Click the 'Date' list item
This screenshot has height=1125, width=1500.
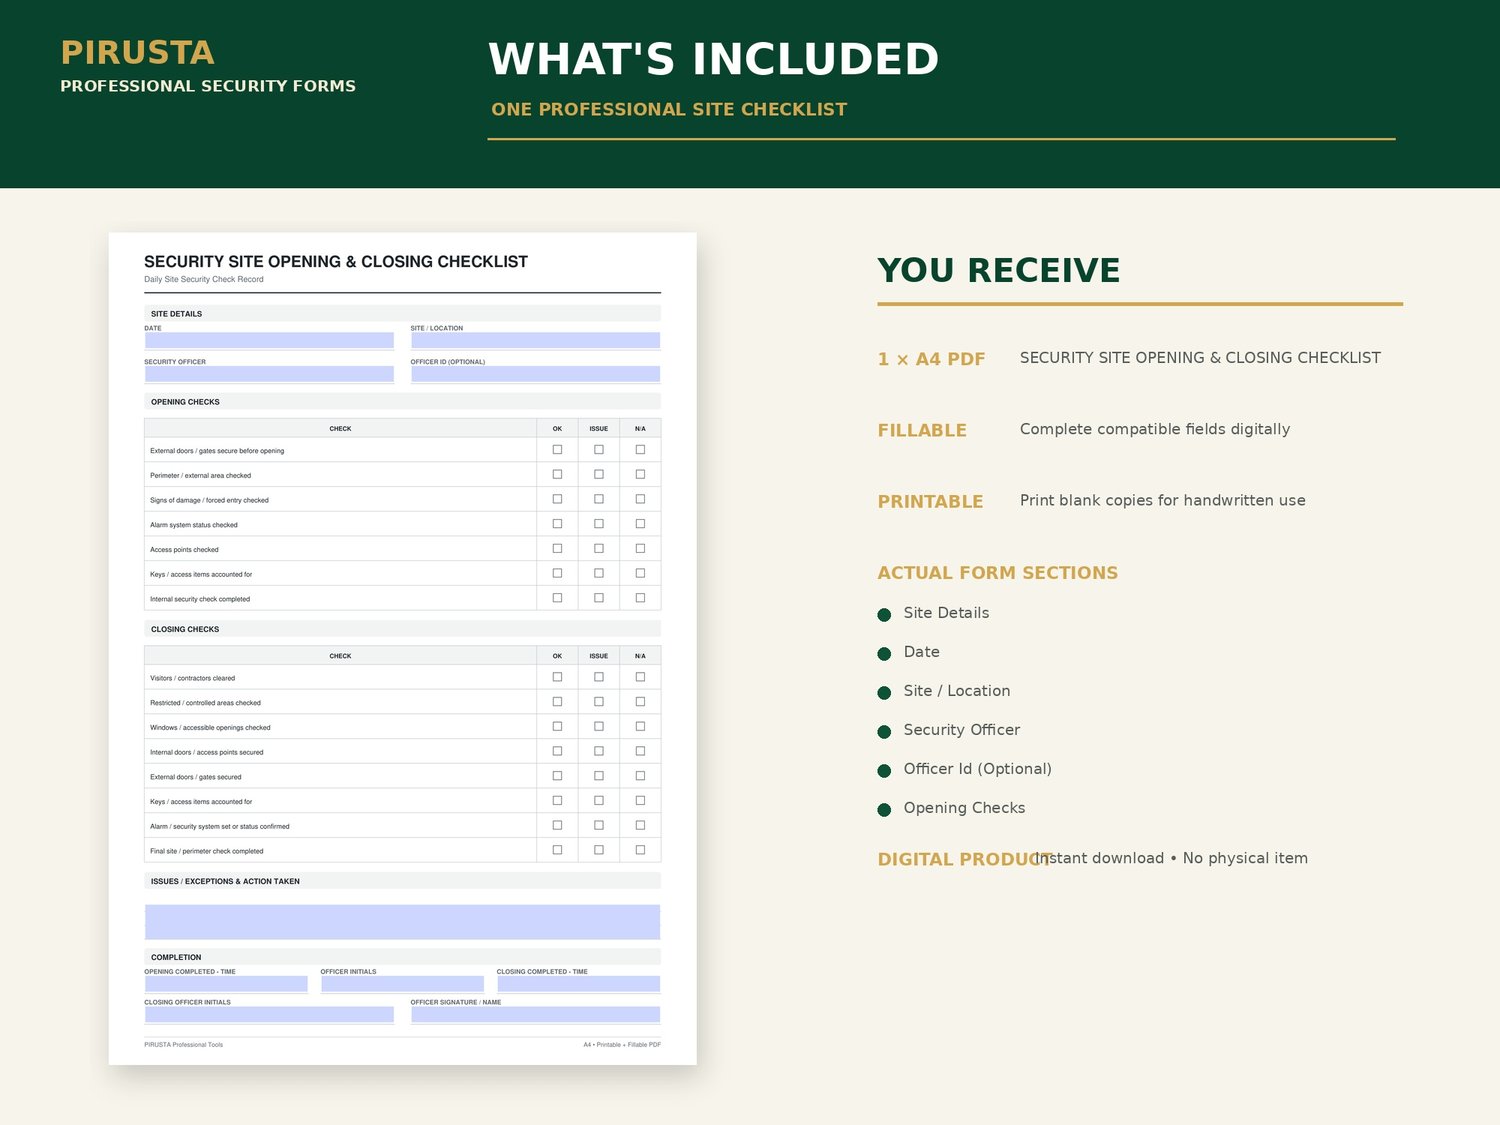pyautogui.click(x=921, y=652)
